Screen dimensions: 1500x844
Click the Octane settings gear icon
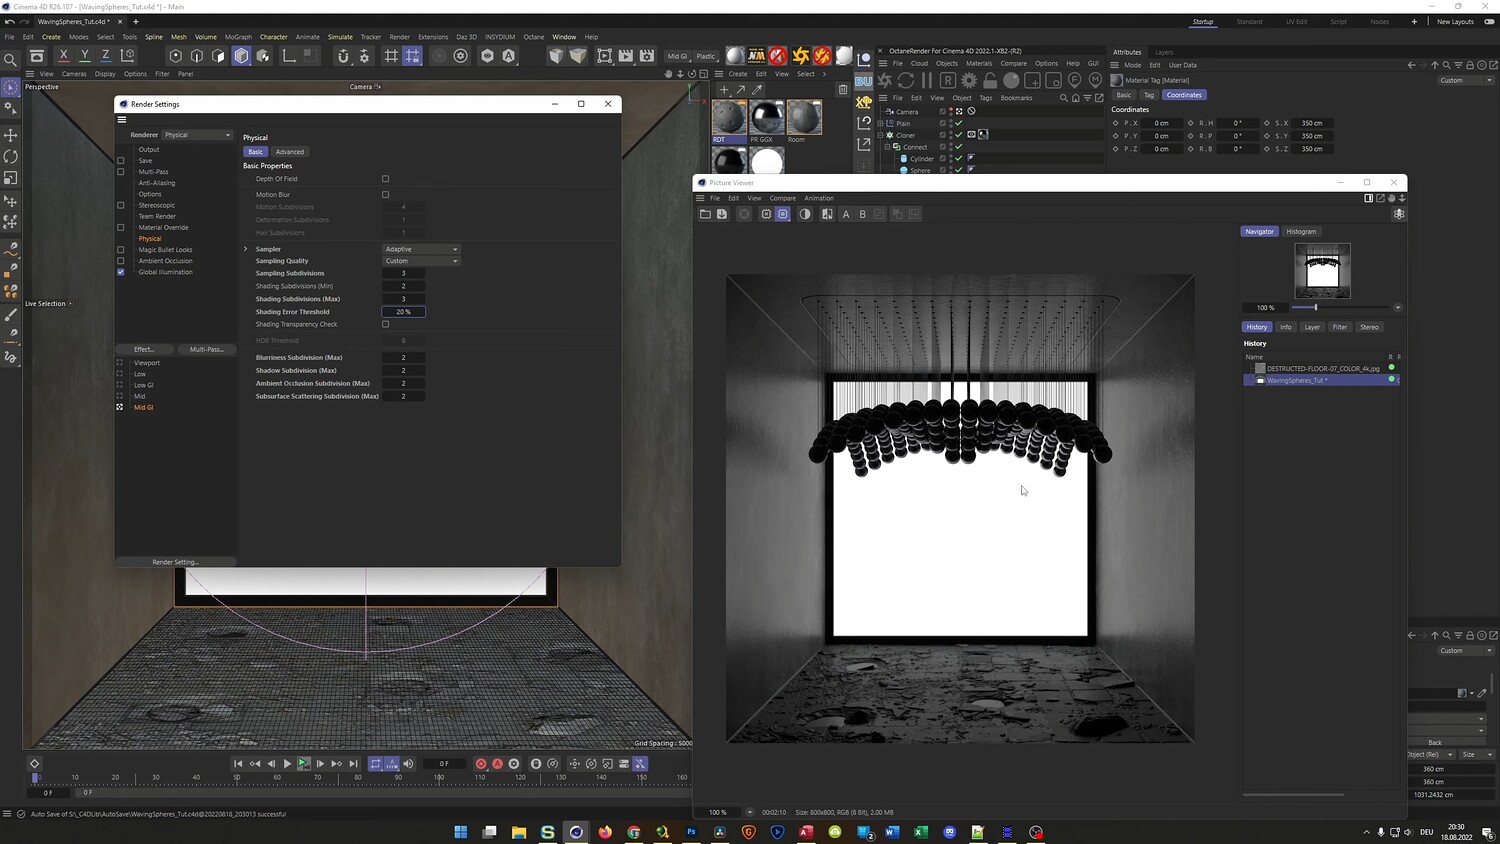point(969,80)
